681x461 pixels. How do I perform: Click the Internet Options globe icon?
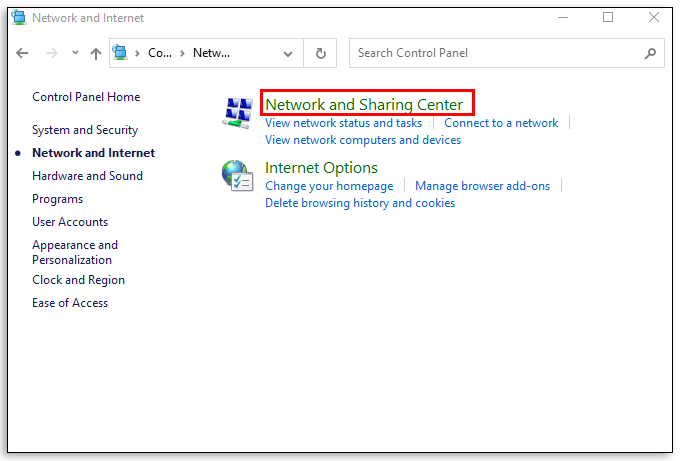(238, 176)
